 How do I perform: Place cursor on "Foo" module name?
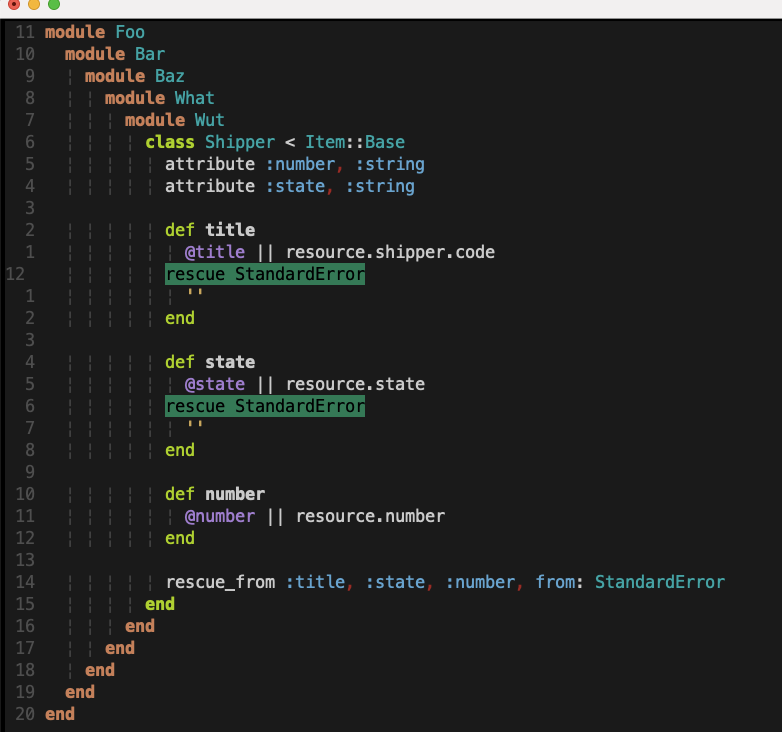click(x=130, y=32)
